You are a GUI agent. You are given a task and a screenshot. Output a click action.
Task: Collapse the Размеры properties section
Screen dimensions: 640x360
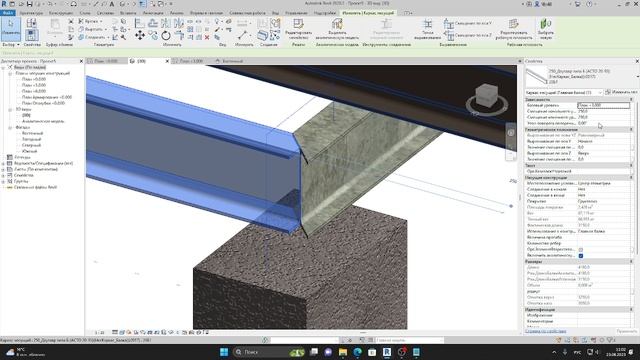click(x=631, y=261)
